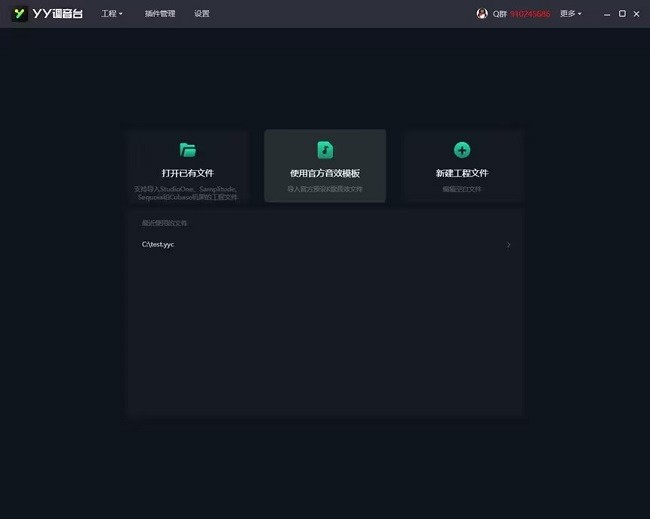Click the green music file template icon
This screenshot has width=650, height=519.
pos(325,150)
